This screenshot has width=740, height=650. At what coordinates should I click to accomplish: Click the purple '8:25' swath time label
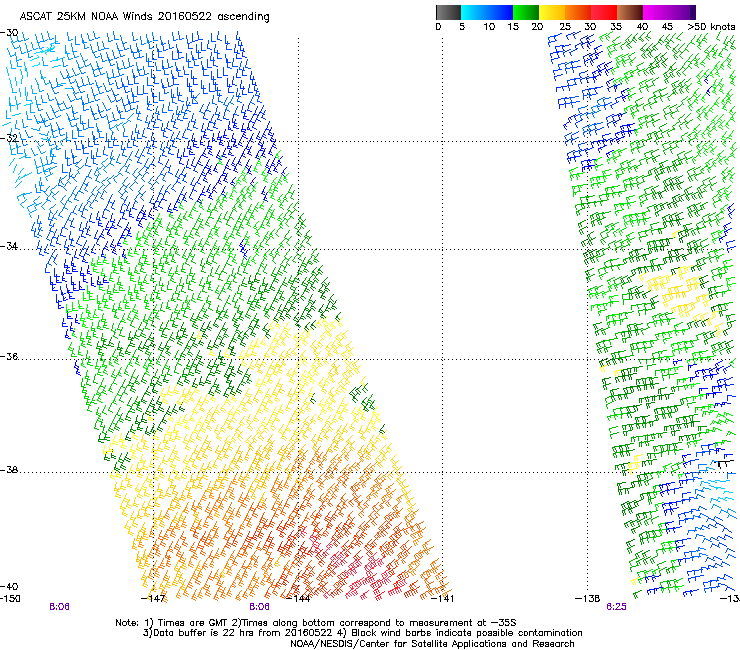[x=616, y=607]
